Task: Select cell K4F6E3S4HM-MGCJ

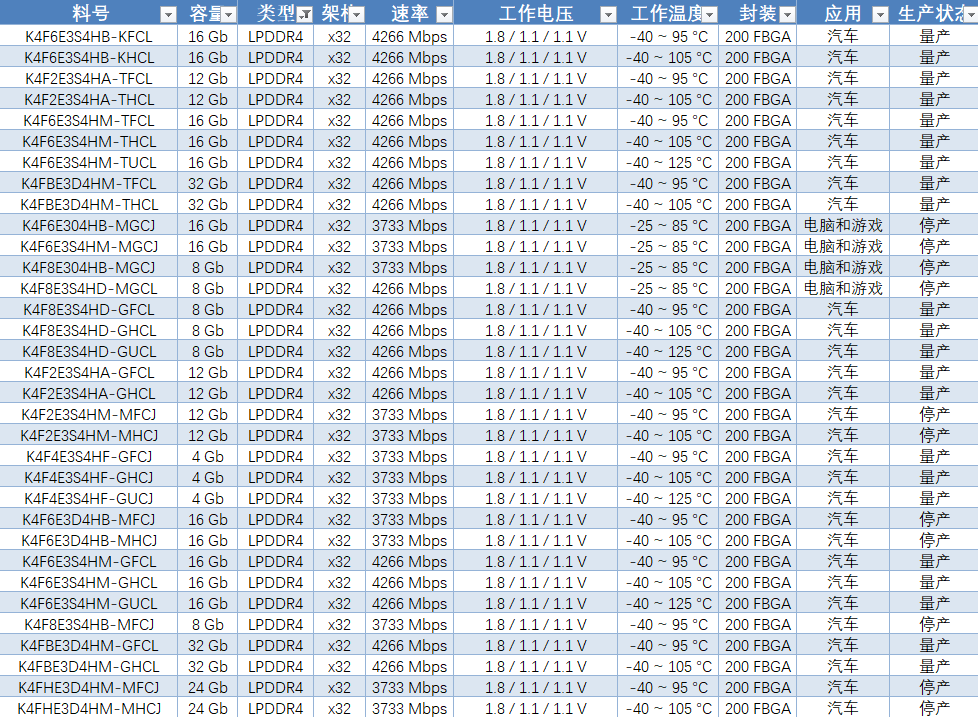Action: pos(89,247)
